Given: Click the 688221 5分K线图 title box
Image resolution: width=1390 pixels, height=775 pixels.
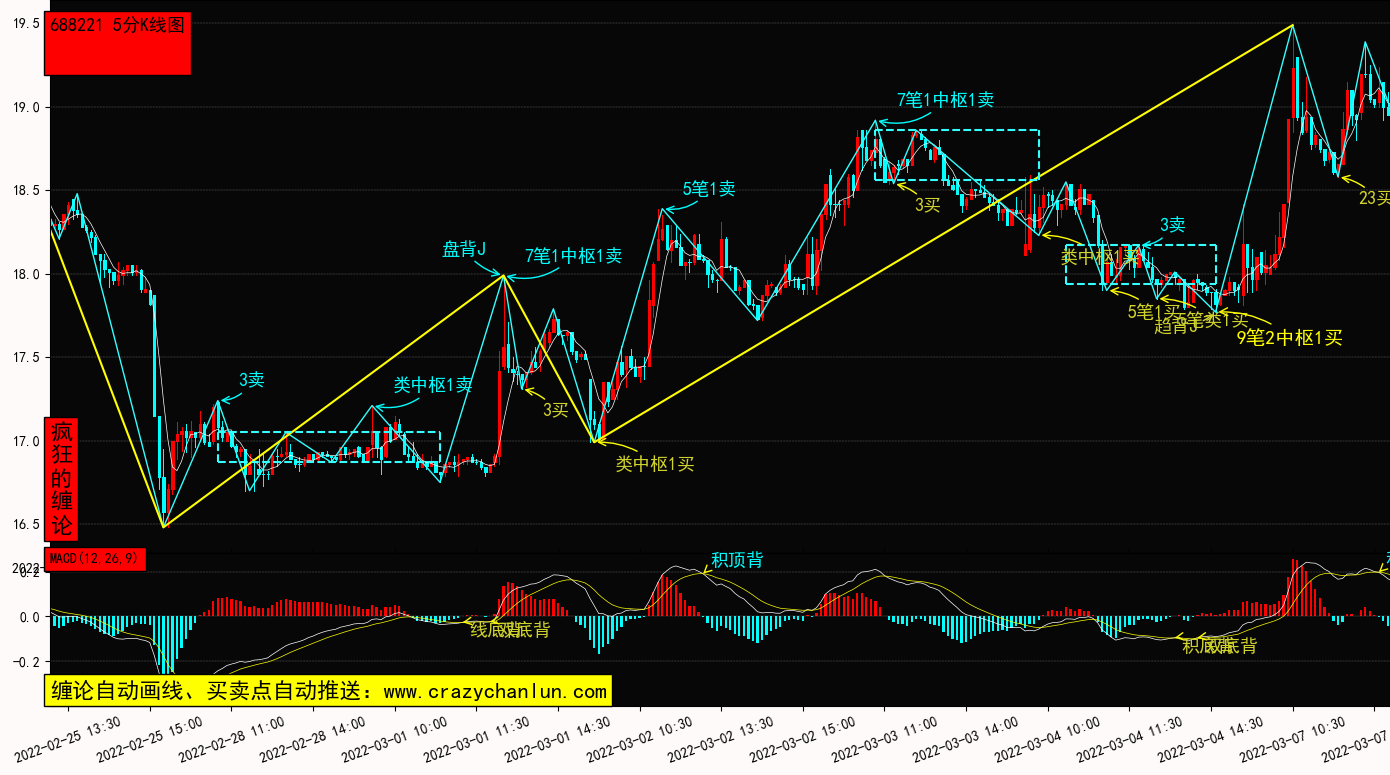Looking at the screenshot, I should [x=118, y=44].
